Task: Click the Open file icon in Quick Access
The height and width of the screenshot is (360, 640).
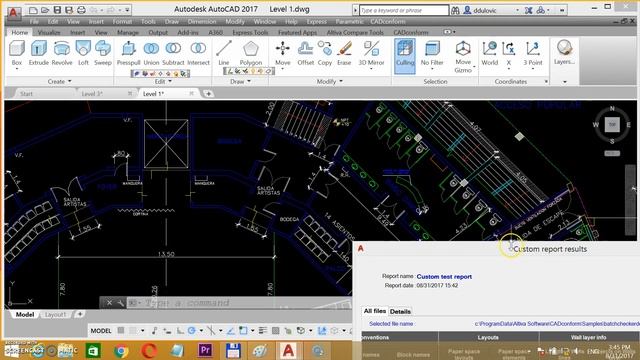Action: (x=45, y=9)
